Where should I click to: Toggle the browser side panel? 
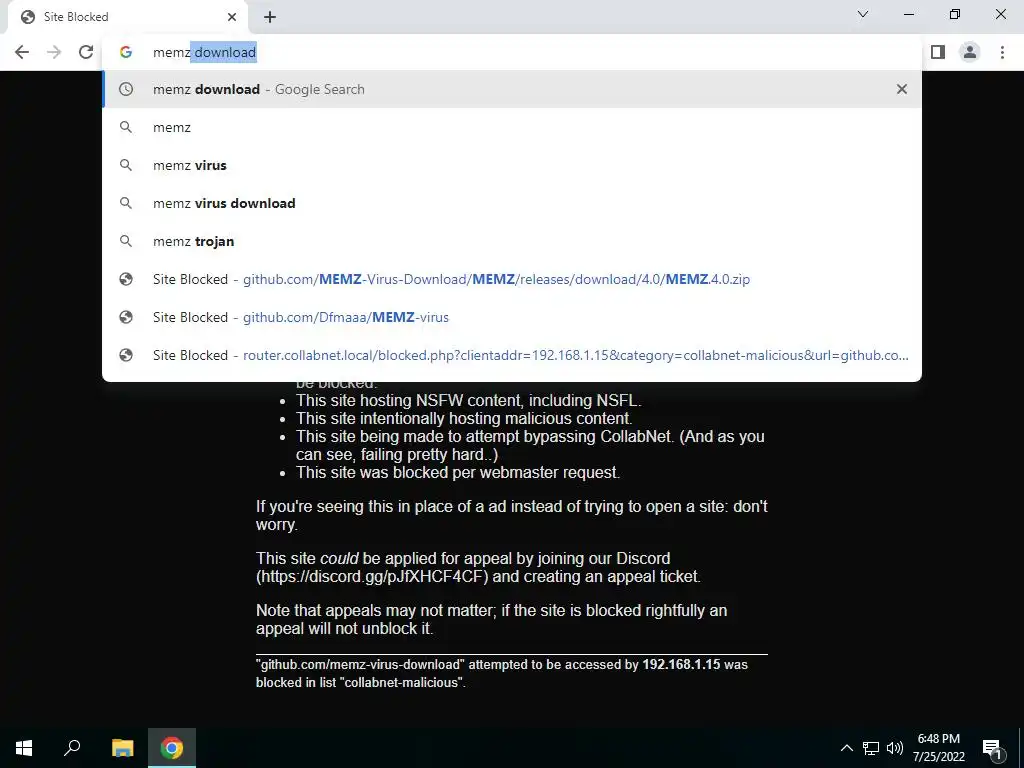[x=938, y=52]
